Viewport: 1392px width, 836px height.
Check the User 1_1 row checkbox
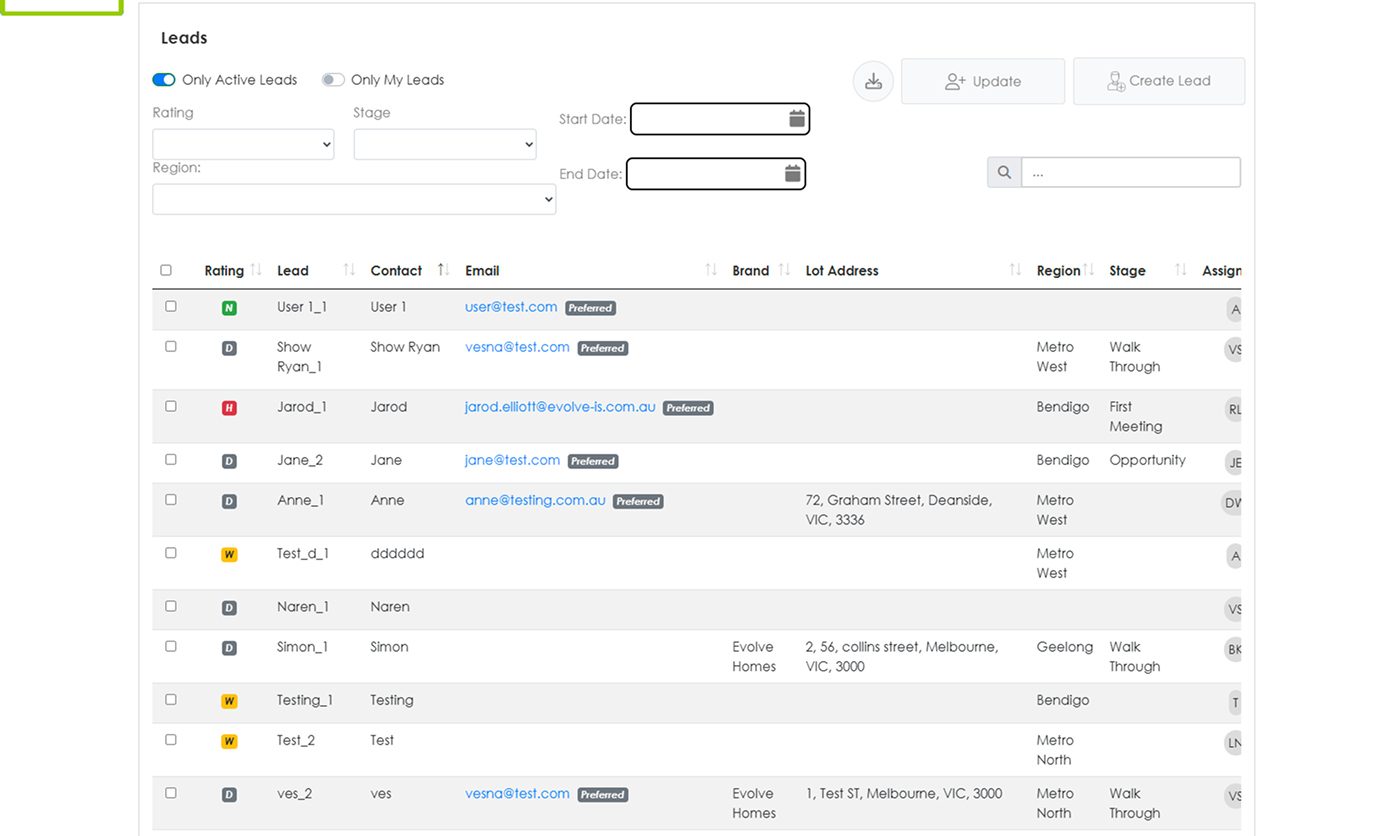(x=171, y=306)
